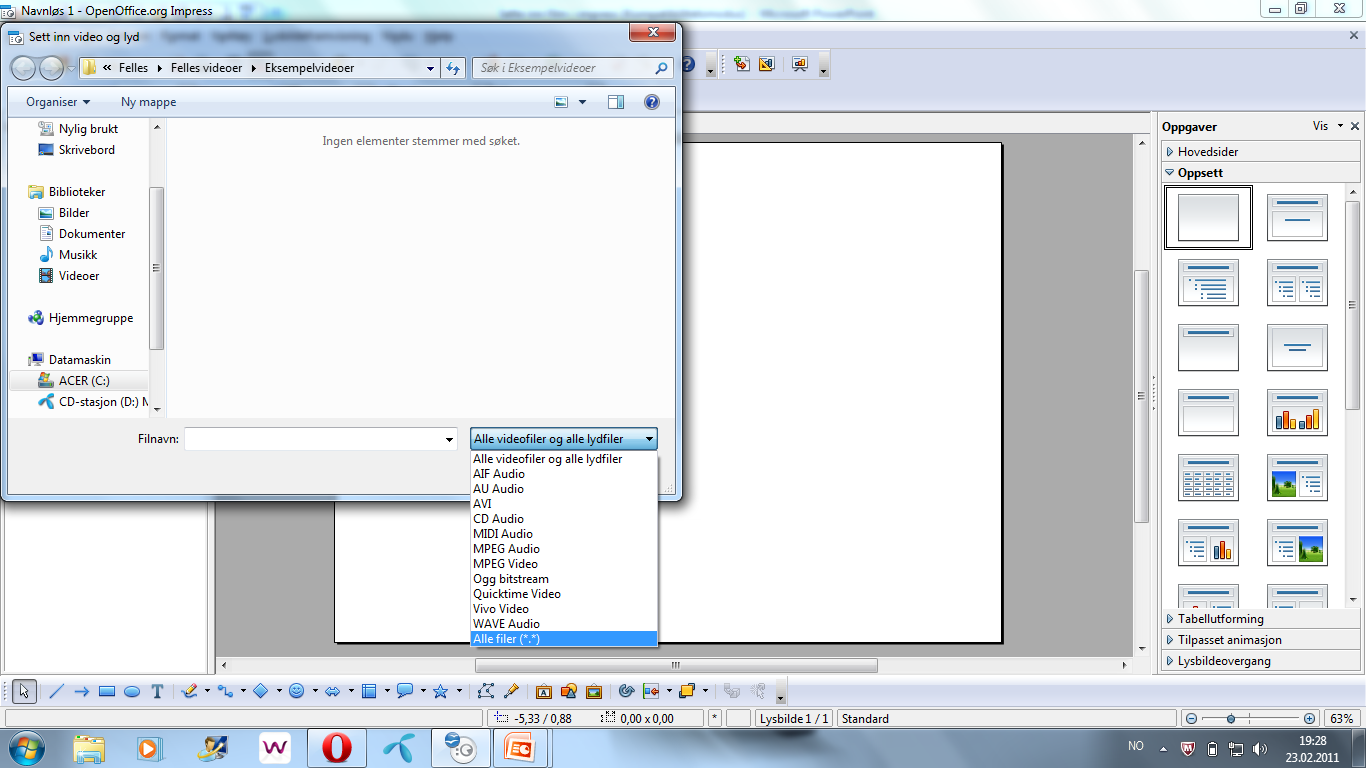Image resolution: width=1366 pixels, height=768 pixels.
Task: Start the Slide Show icon
Action: [x=800, y=65]
